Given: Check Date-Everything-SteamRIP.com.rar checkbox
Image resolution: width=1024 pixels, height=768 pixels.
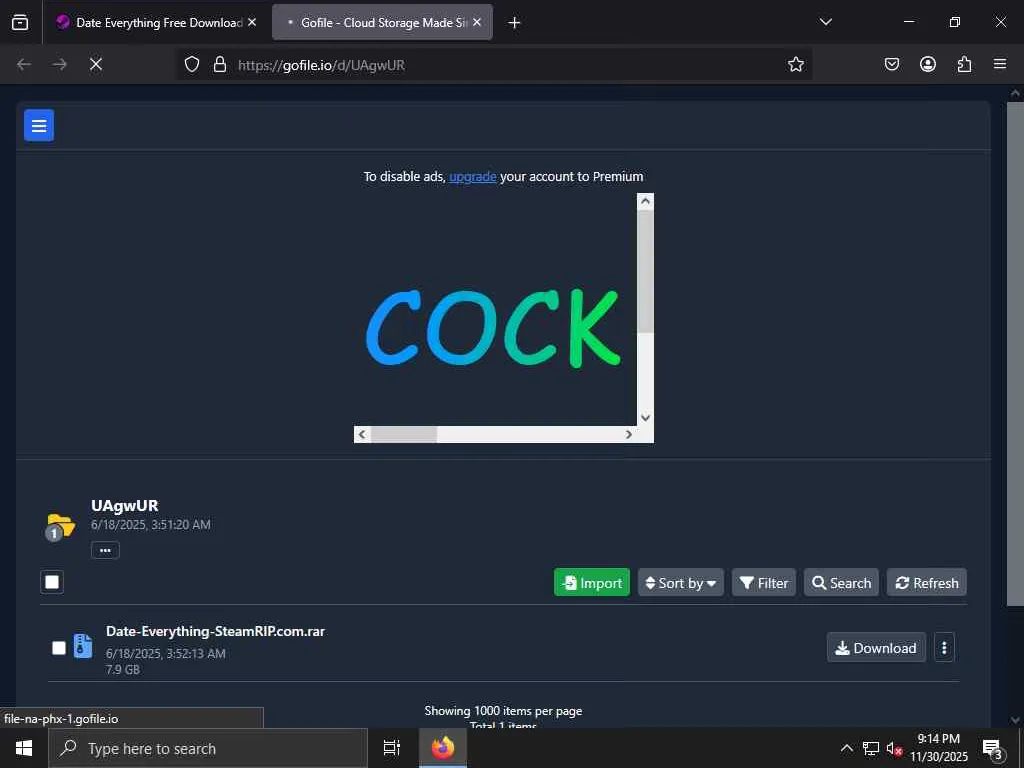Looking at the screenshot, I should 59,648.
